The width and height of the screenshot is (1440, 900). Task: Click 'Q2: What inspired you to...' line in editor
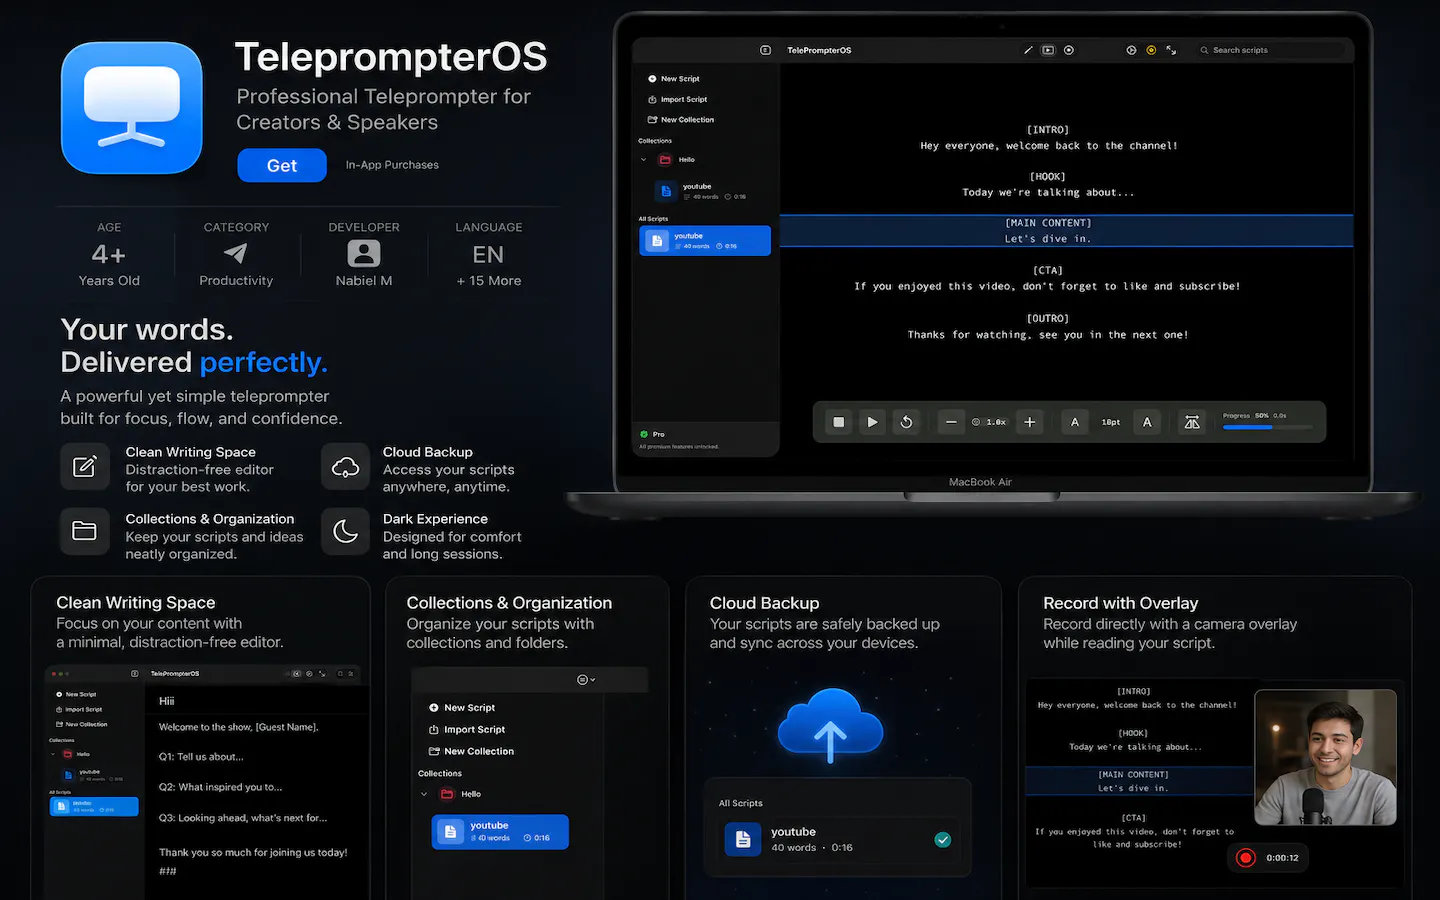pyautogui.click(x=221, y=787)
